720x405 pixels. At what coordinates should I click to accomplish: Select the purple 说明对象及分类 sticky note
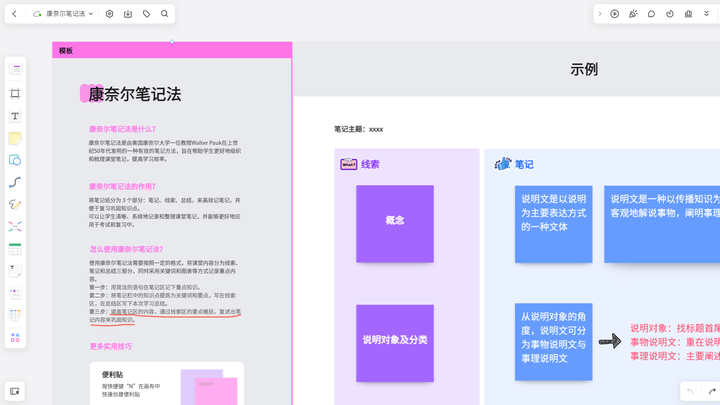pyautogui.click(x=395, y=343)
